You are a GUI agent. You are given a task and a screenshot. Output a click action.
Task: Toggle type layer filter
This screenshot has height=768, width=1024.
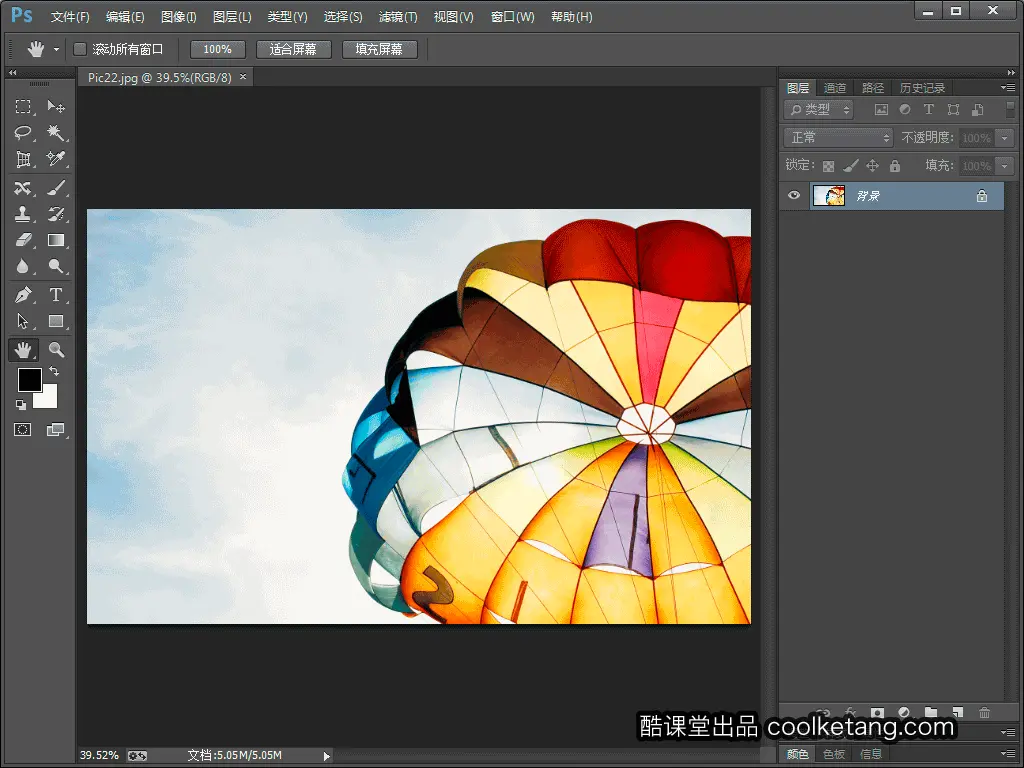(929, 110)
